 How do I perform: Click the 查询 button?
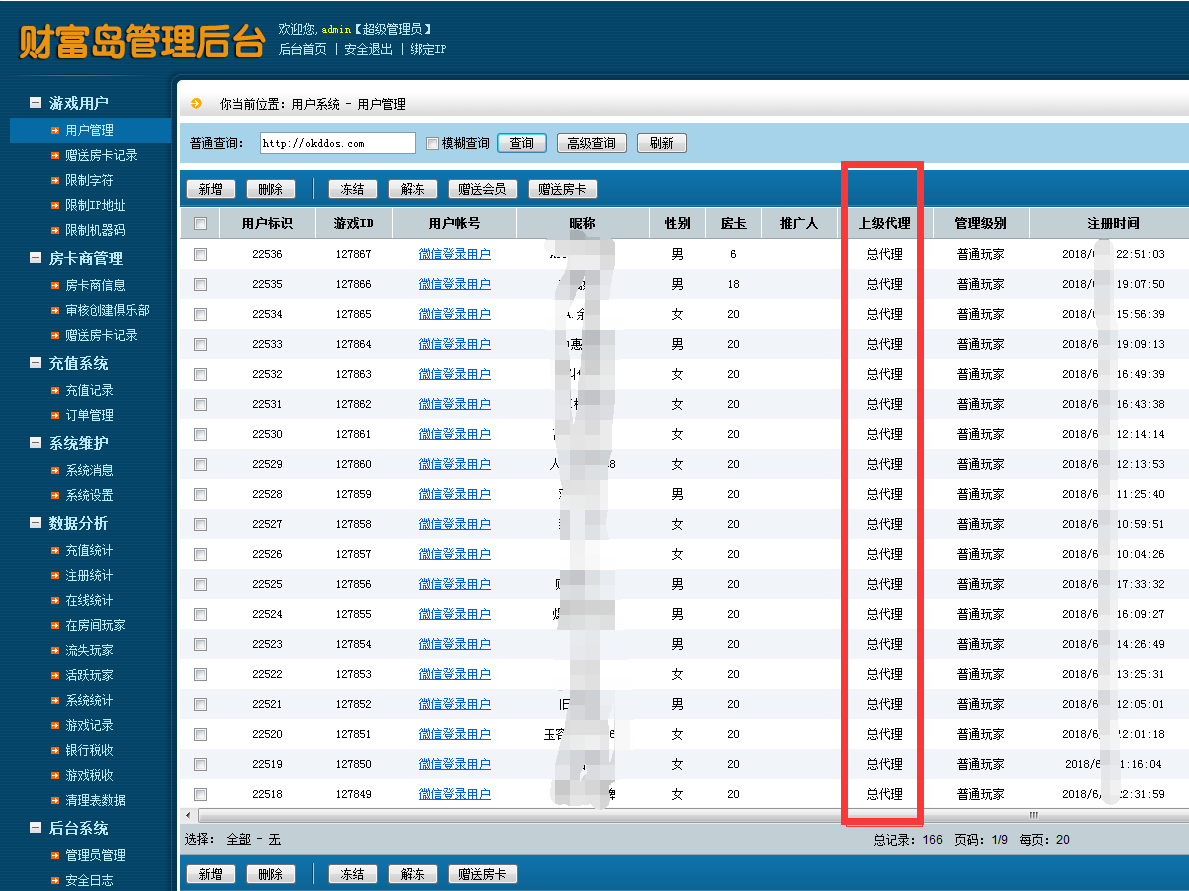[x=521, y=142]
